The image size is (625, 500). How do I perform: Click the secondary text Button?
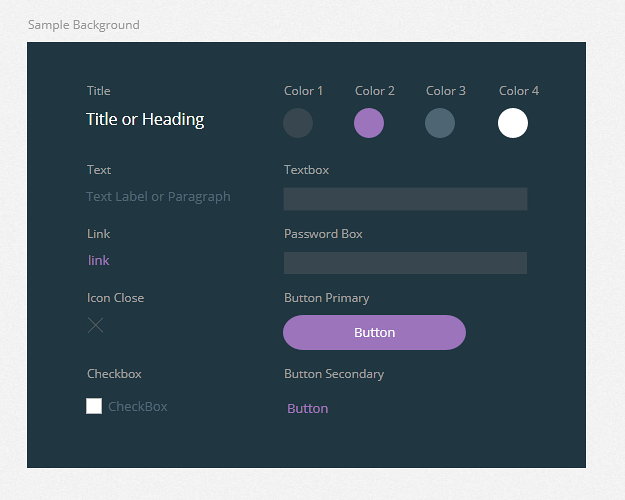[x=308, y=408]
